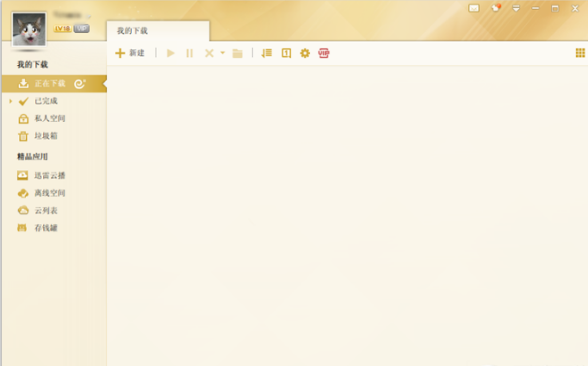Viewport: 588px width, 366px height.
Task: Open the 已完成 completed list
Action: click(x=46, y=101)
